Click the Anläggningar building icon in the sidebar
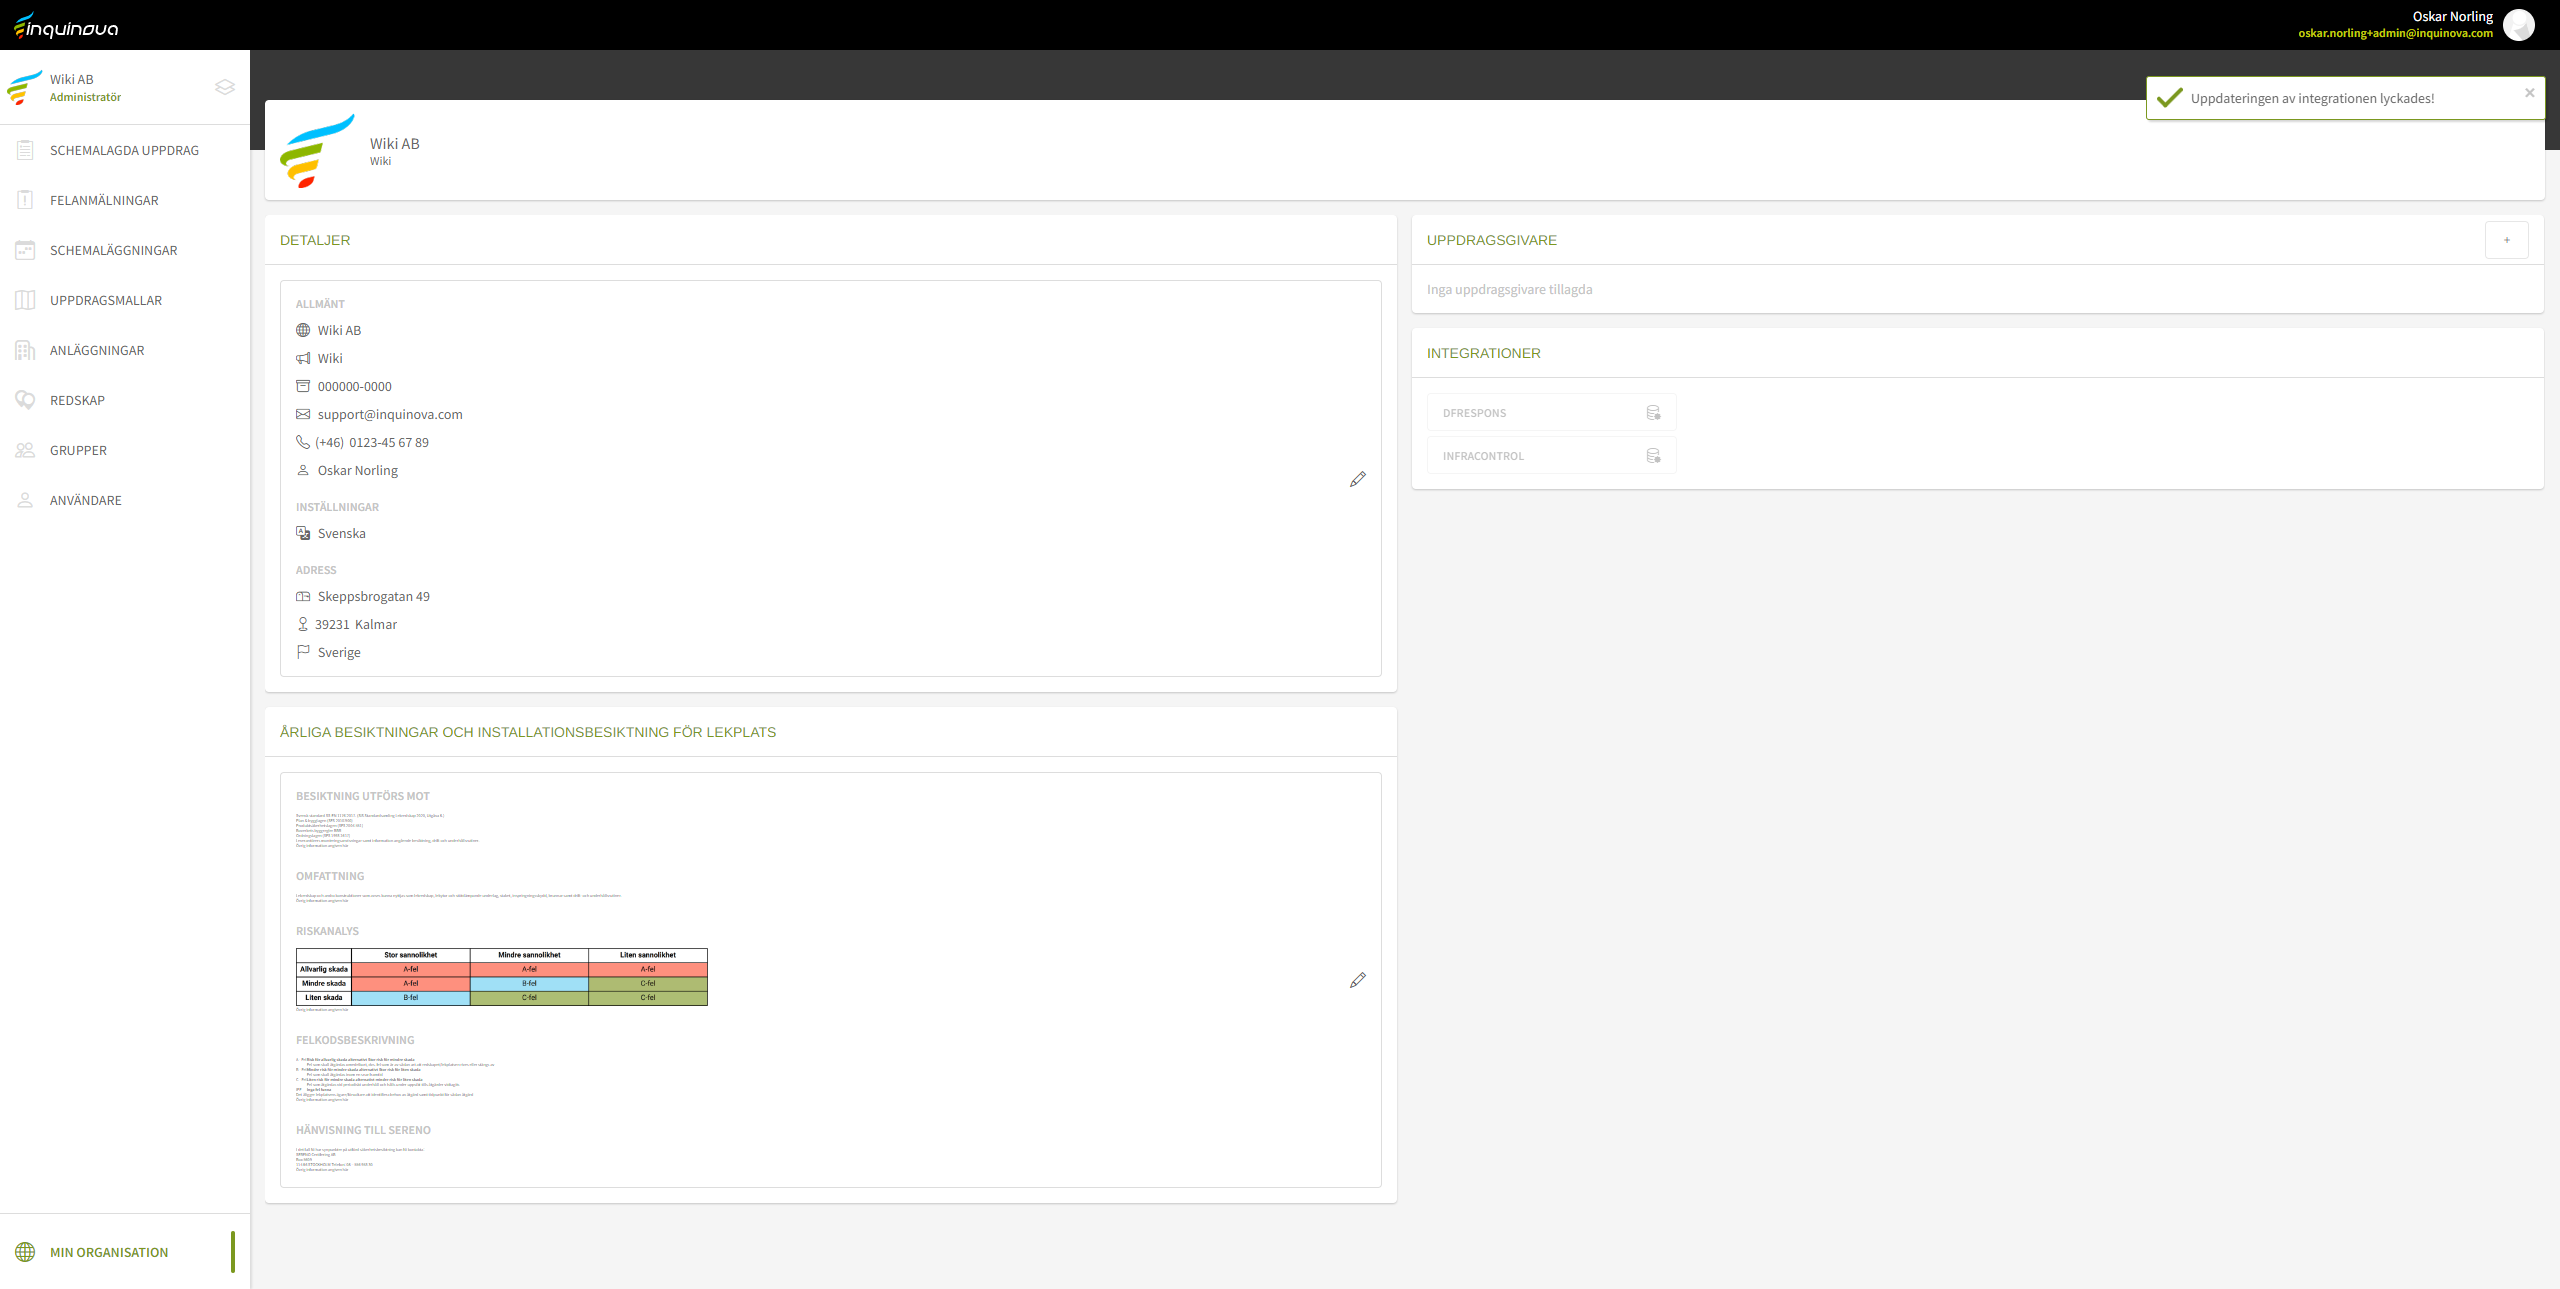This screenshot has height=1289, width=2560. pyautogui.click(x=25, y=350)
